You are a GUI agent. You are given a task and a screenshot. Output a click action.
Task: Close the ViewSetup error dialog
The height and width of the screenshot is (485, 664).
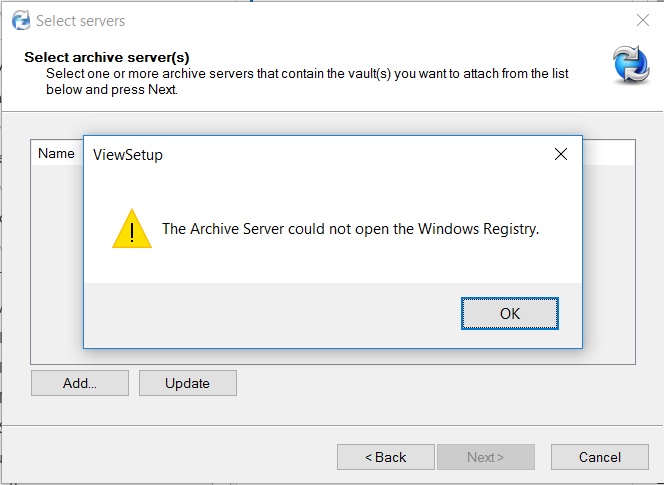coord(561,154)
